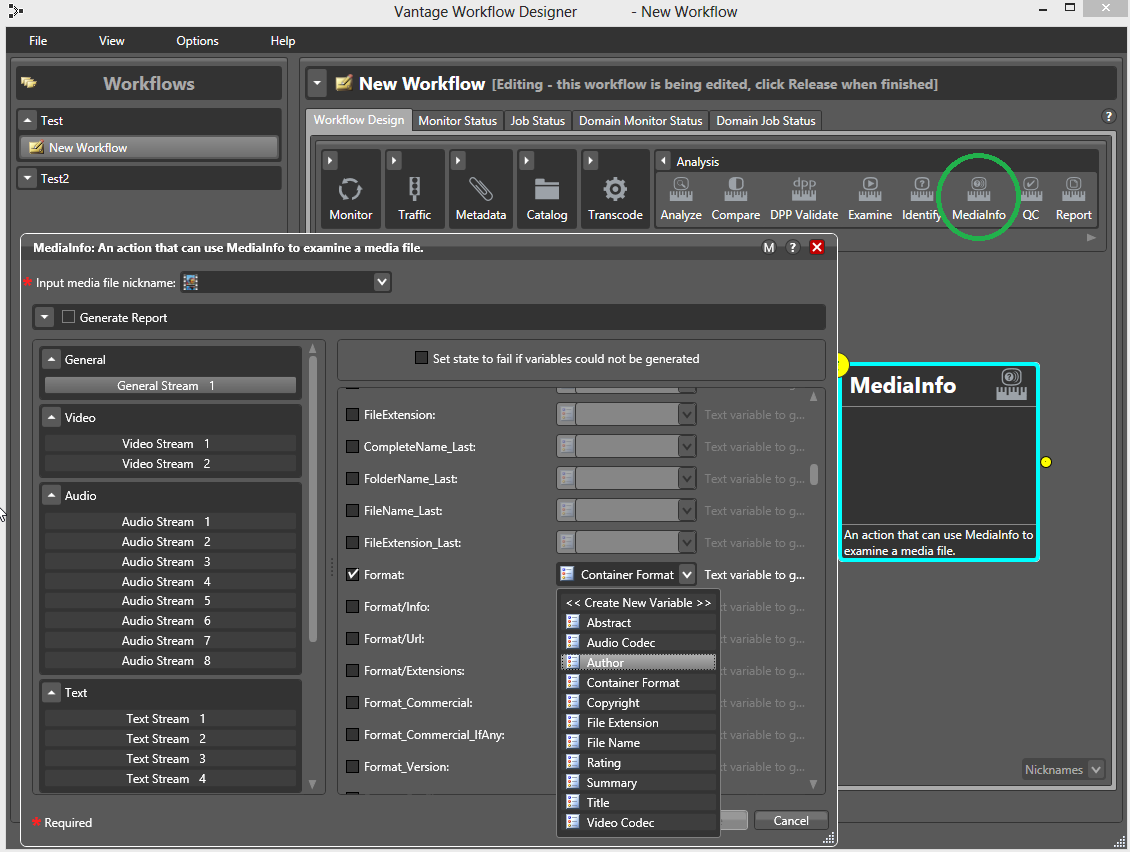Select Audio Stream 5
This screenshot has width=1130, height=852.
click(170, 601)
